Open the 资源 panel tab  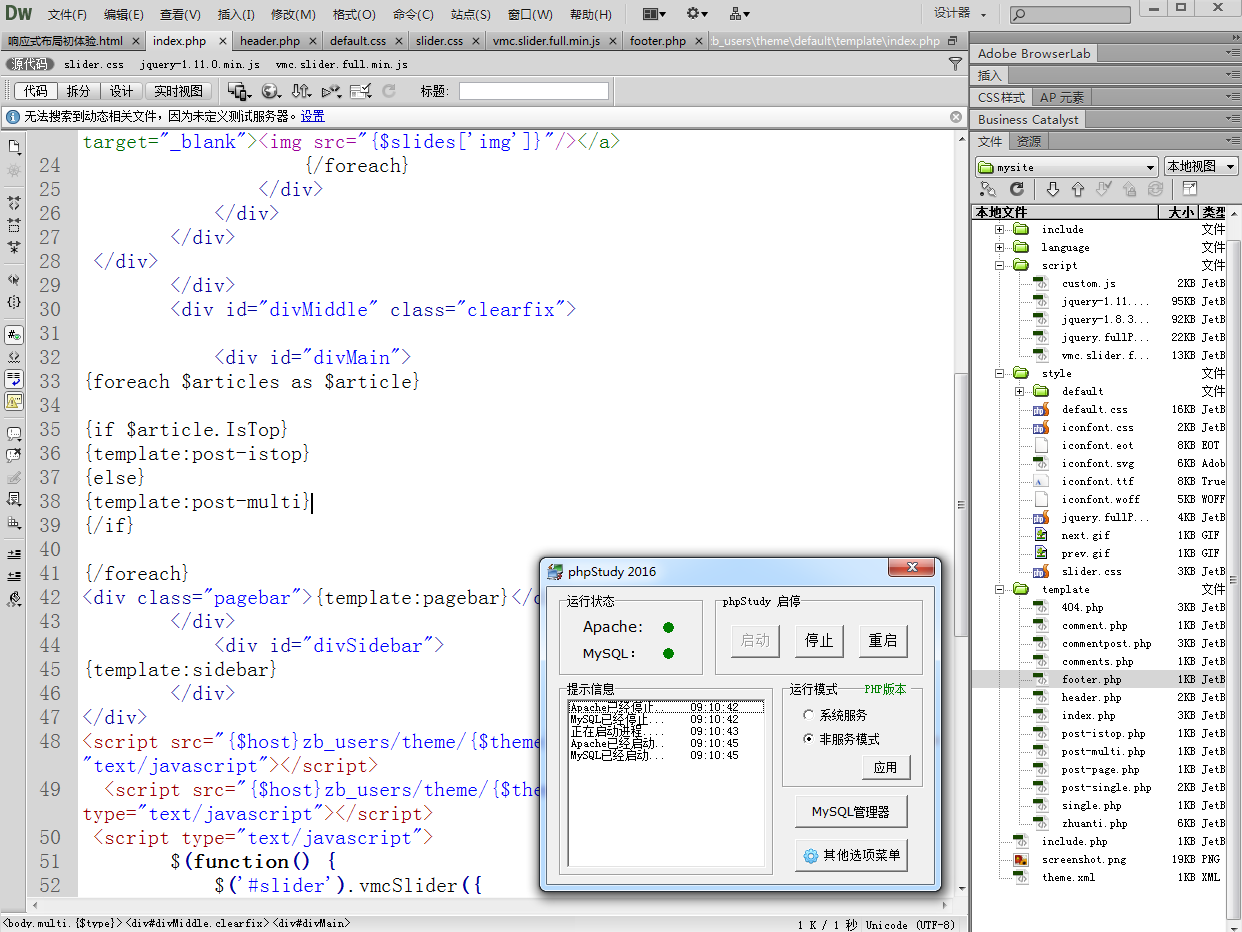click(x=1029, y=141)
